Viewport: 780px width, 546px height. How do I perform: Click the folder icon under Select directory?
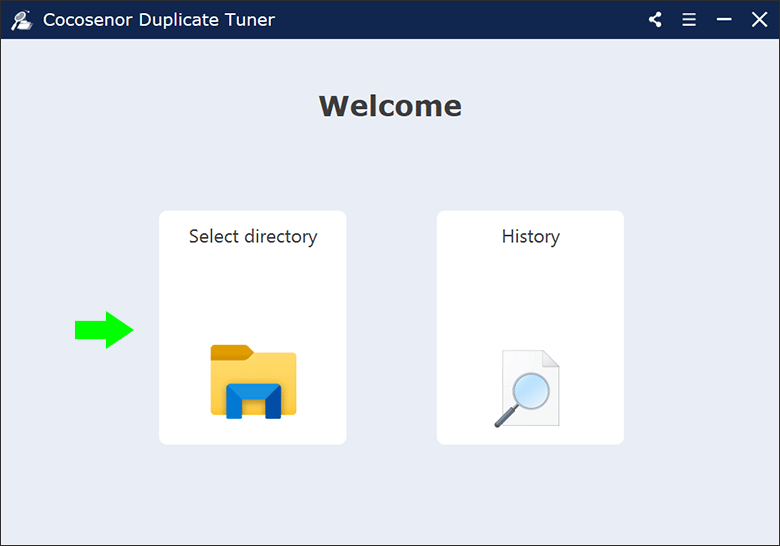[253, 381]
